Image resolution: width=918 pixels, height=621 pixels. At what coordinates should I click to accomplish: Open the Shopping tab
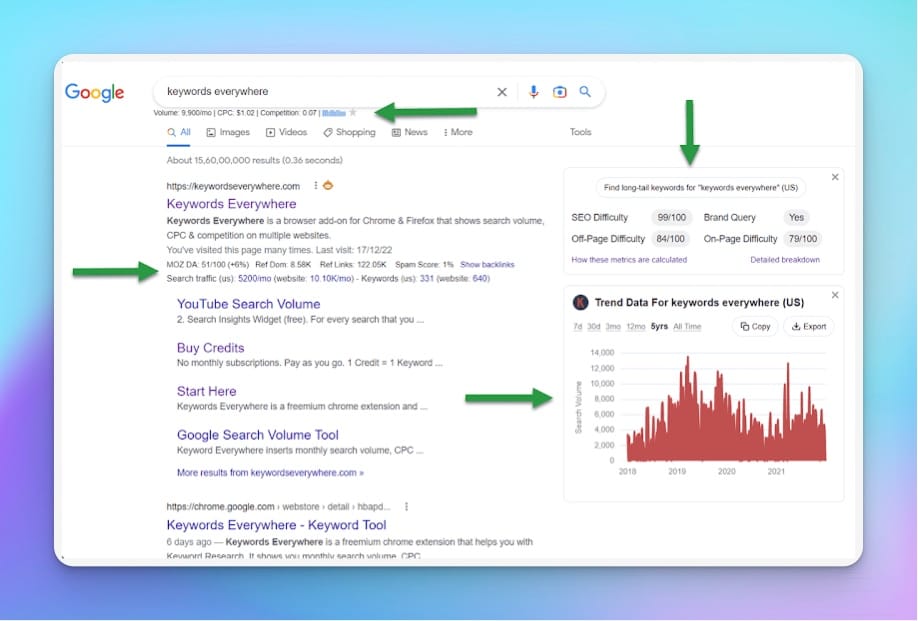point(349,132)
